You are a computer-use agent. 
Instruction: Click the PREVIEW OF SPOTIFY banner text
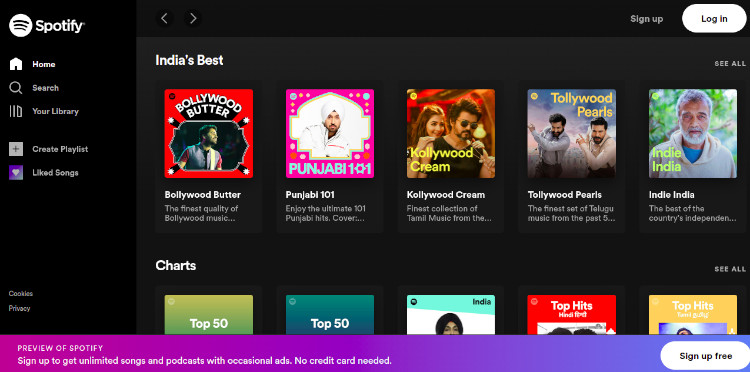[x=60, y=348]
